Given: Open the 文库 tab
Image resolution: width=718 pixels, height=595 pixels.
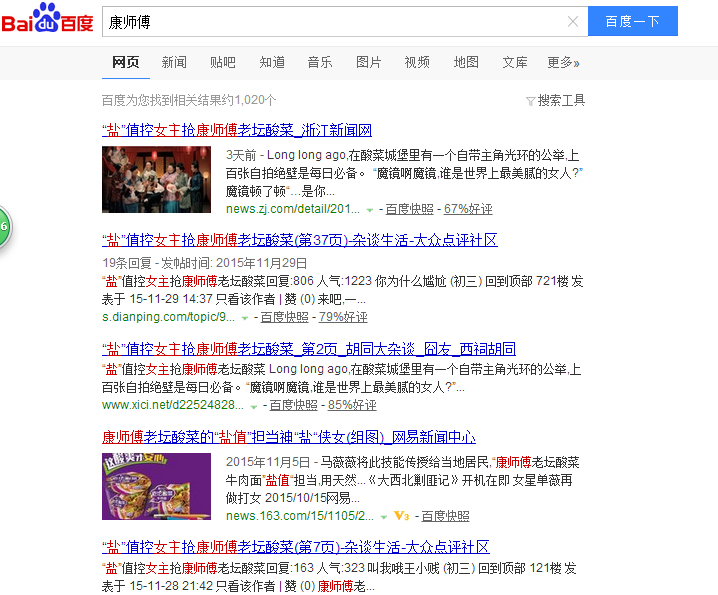Looking at the screenshot, I should pos(515,62).
